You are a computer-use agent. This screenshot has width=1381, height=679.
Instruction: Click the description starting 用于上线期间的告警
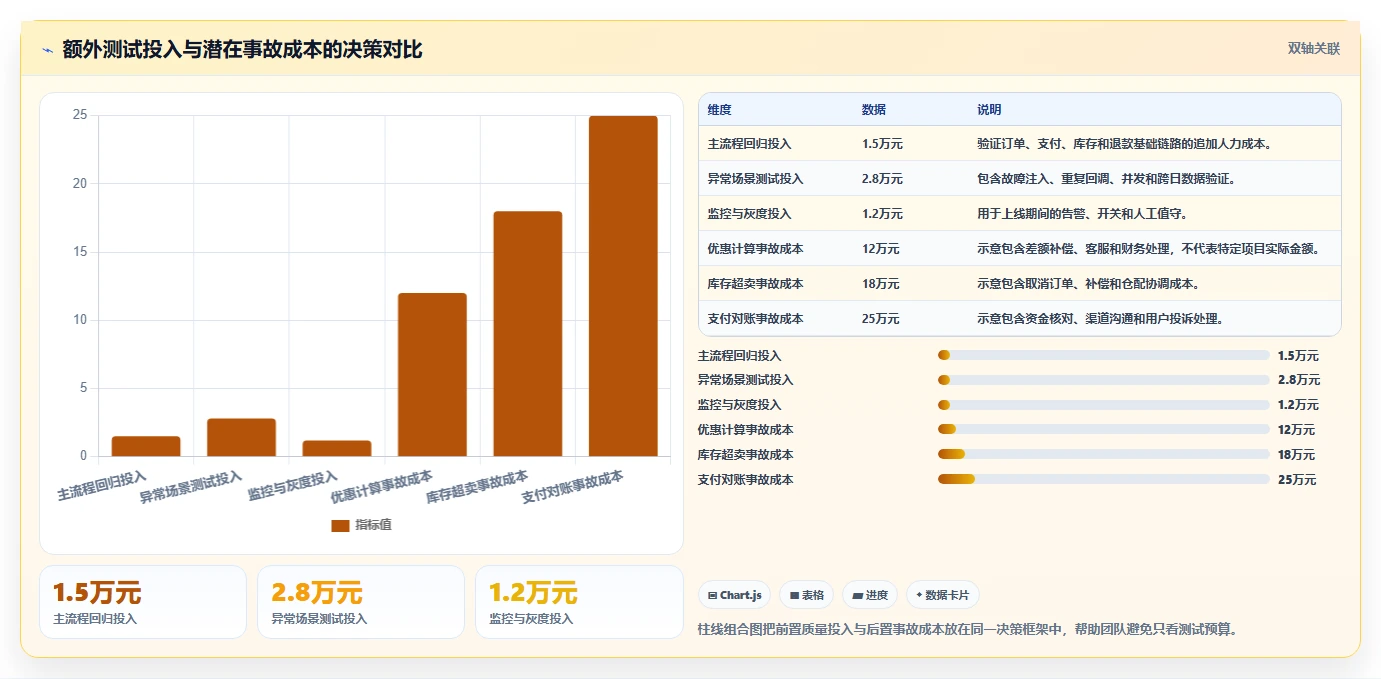(1082, 214)
